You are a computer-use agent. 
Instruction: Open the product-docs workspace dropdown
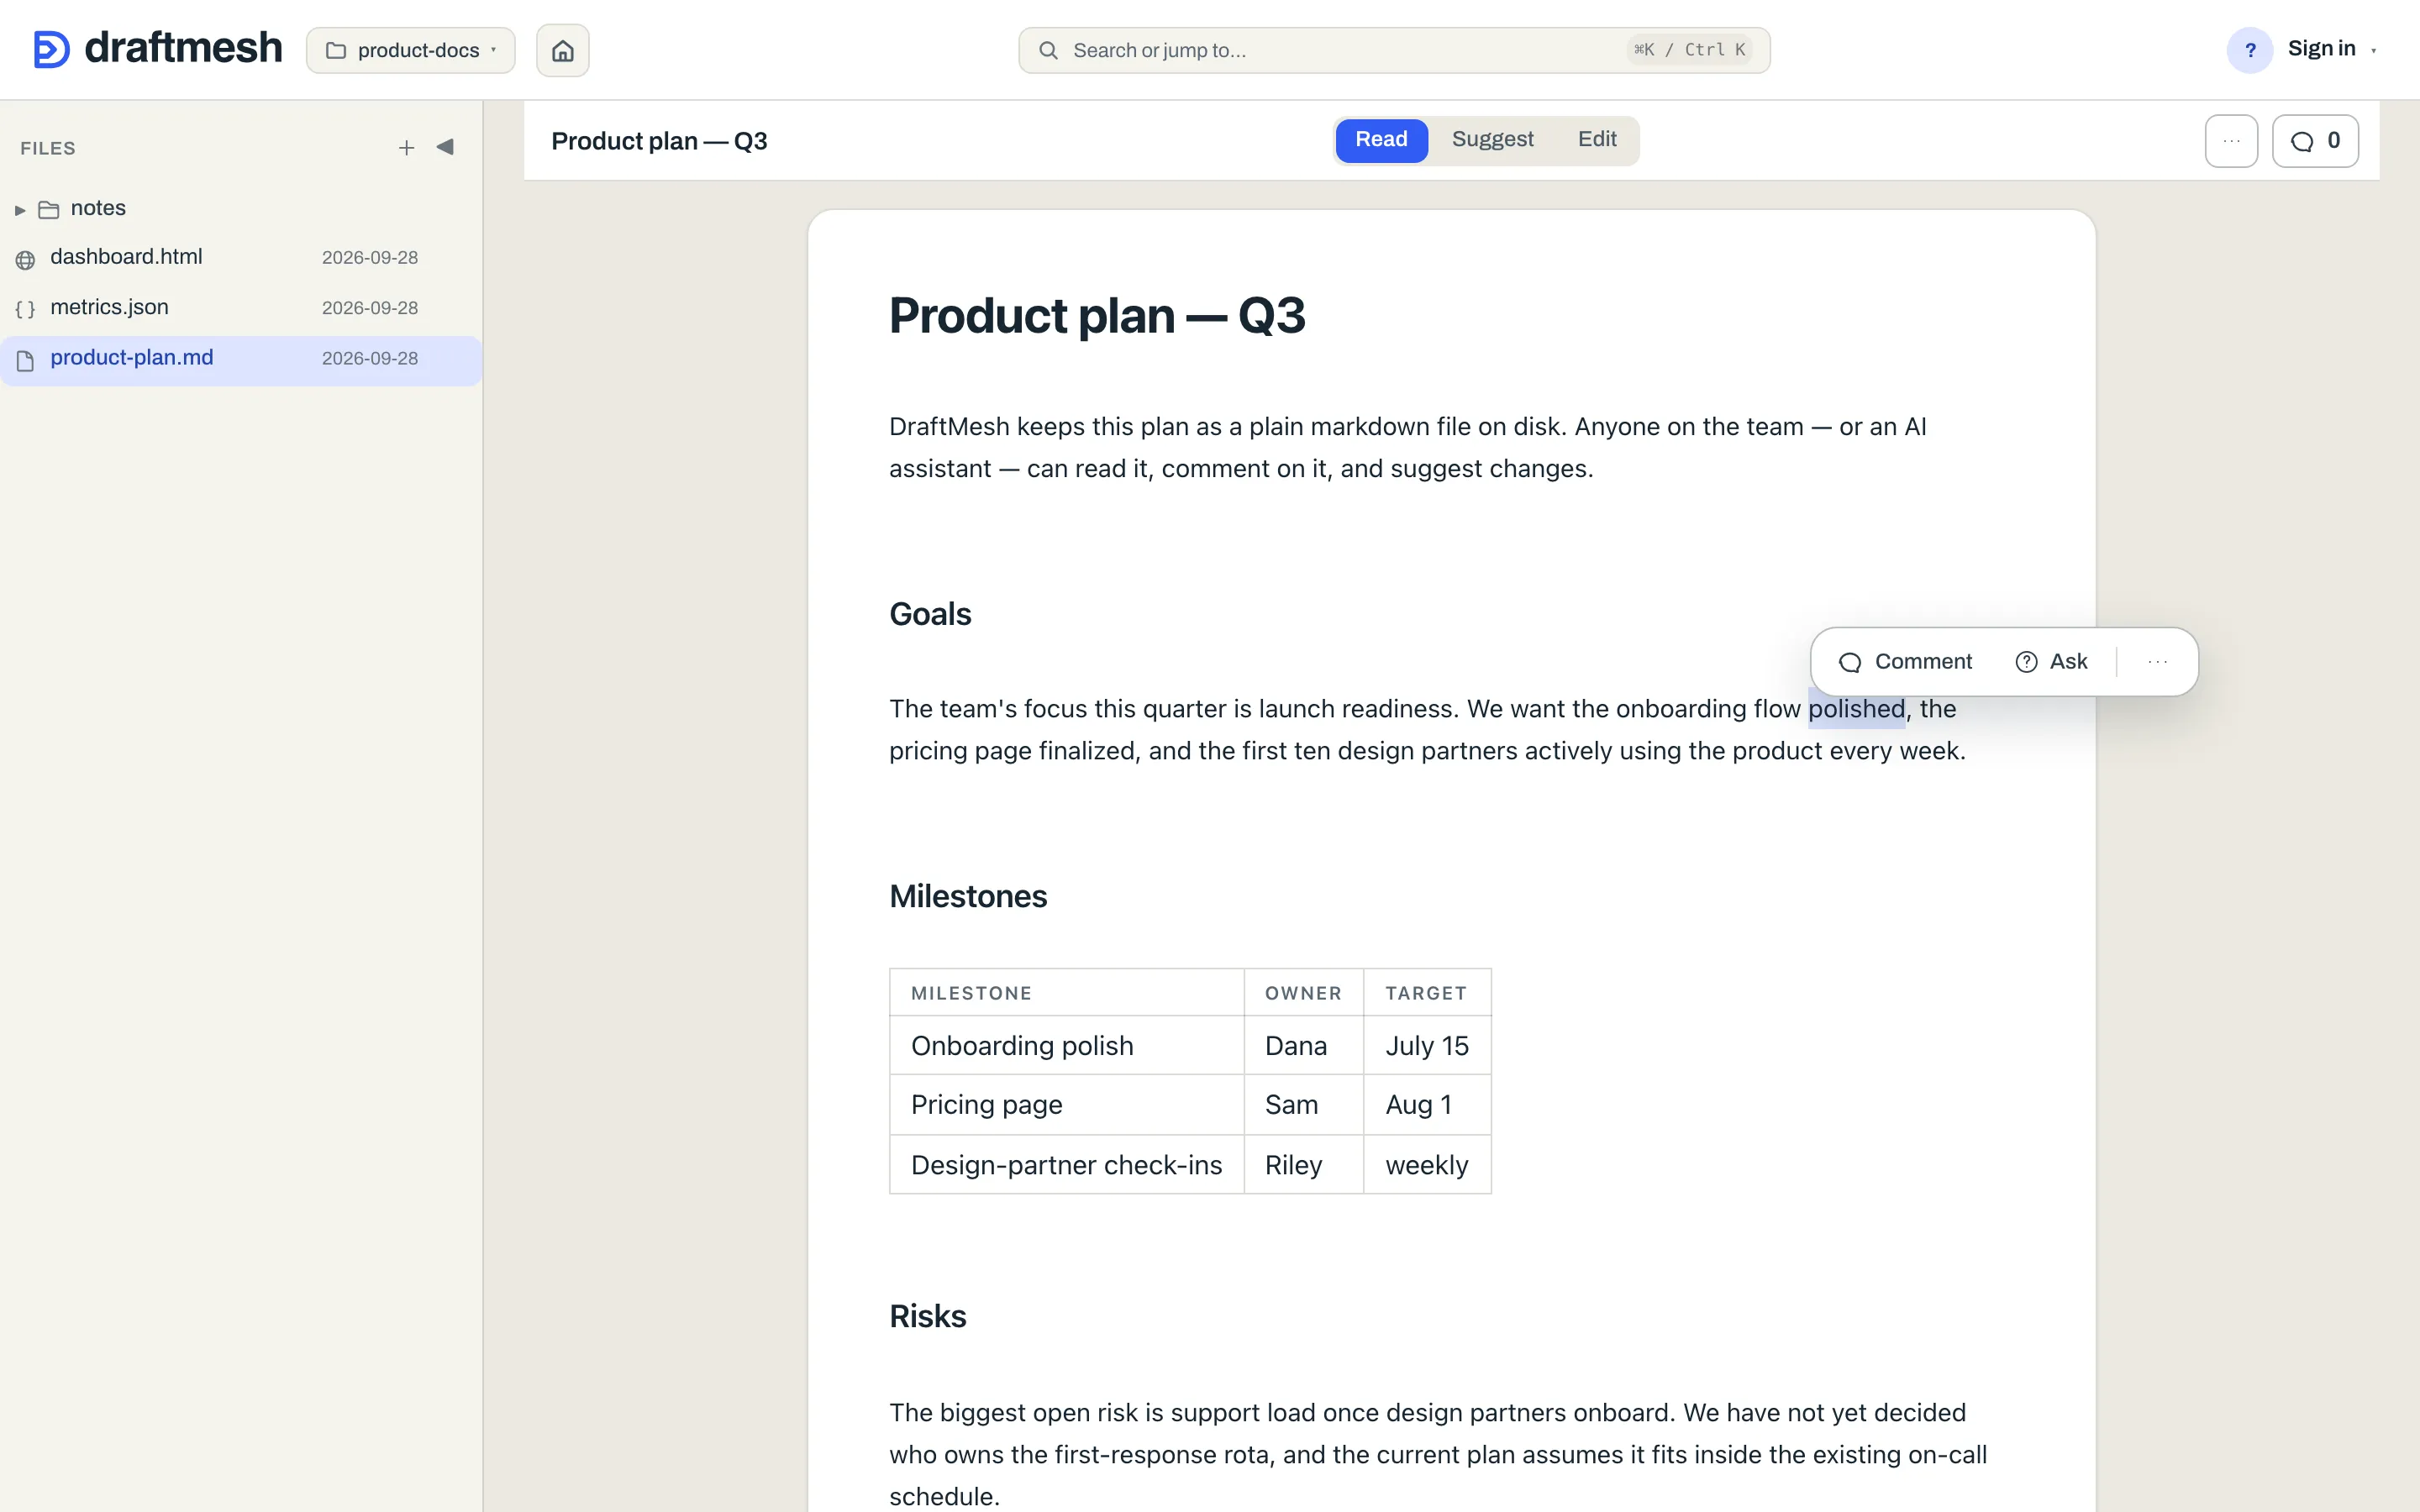coord(410,50)
